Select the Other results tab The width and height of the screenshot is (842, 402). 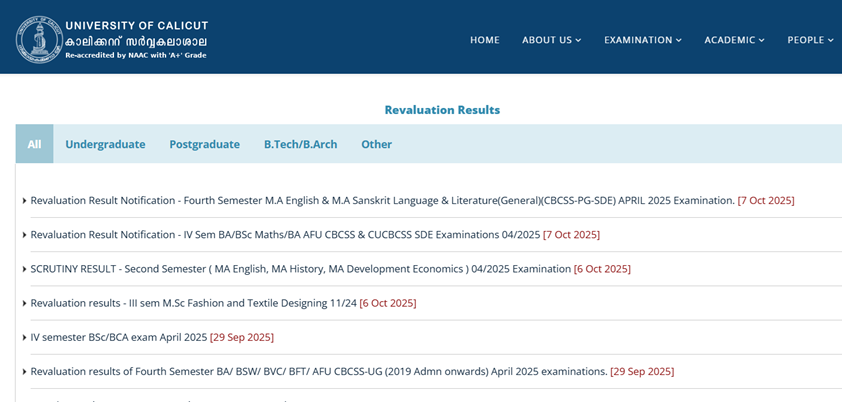[376, 144]
